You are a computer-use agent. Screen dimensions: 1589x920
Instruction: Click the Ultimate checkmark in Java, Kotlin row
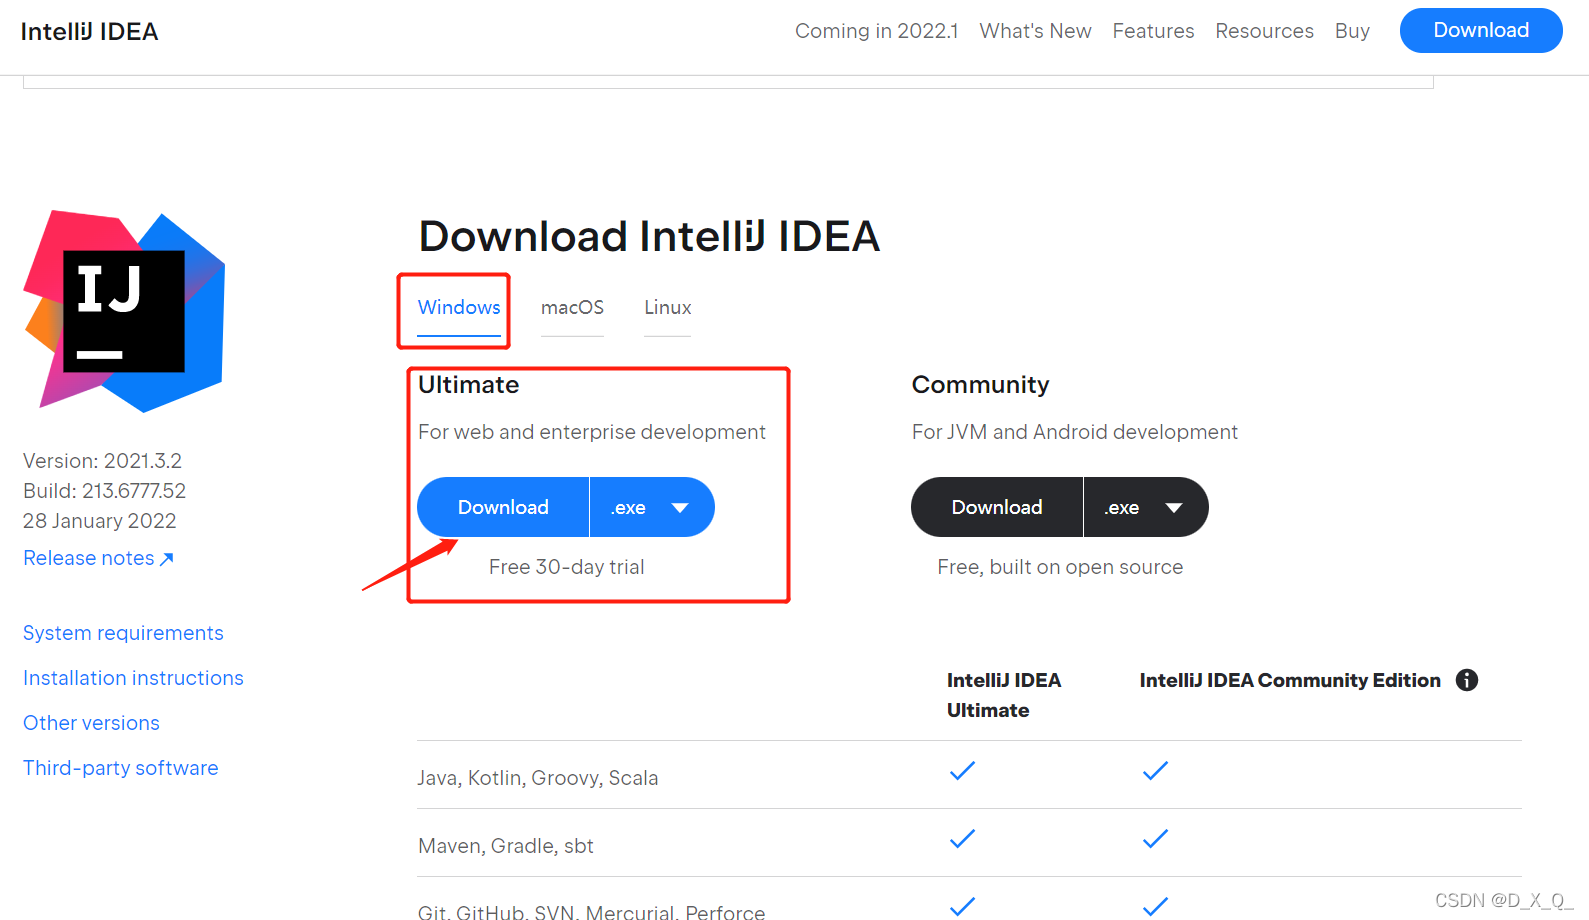(x=962, y=770)
